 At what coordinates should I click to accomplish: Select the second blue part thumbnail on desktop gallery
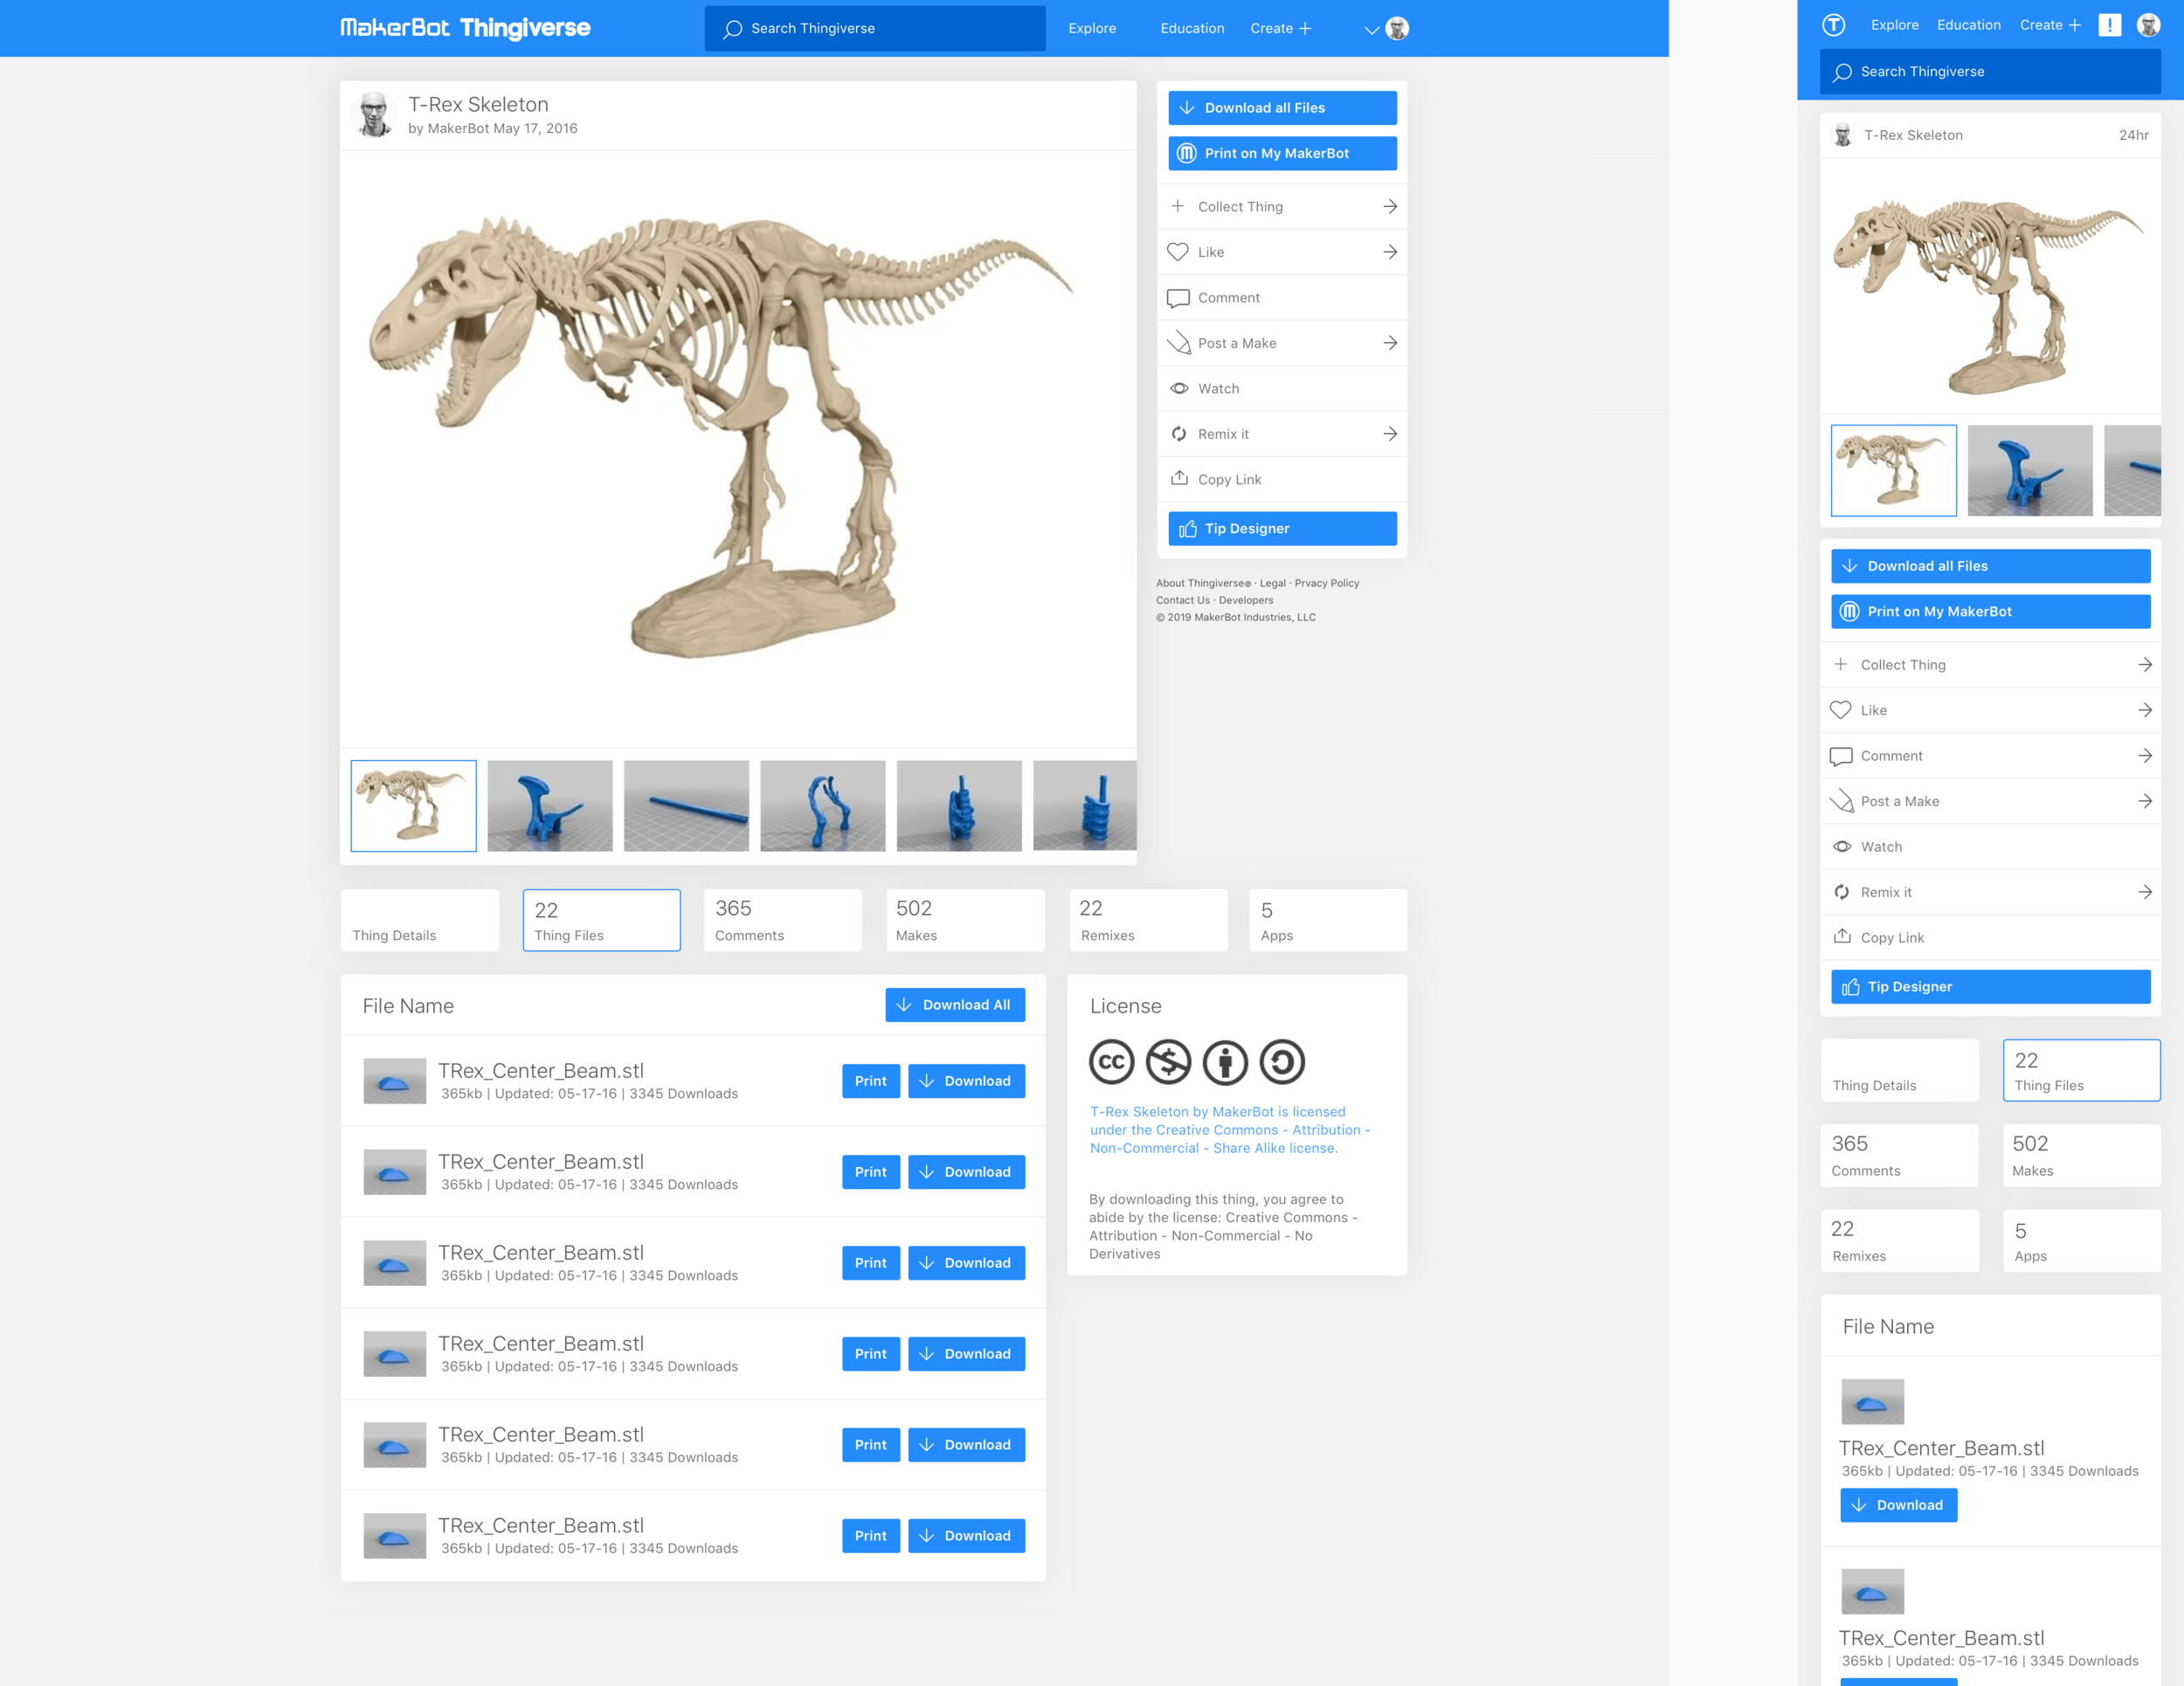point(550,806)
